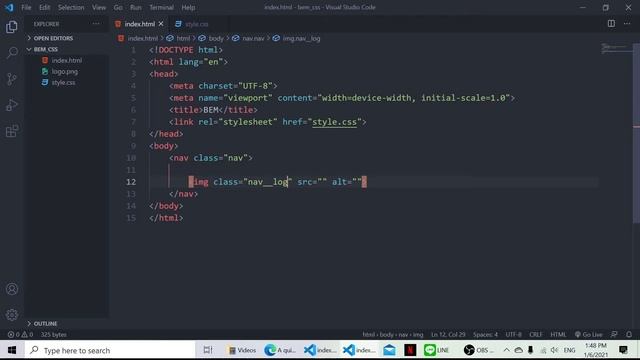Click the volume icon in system tray

554,350
